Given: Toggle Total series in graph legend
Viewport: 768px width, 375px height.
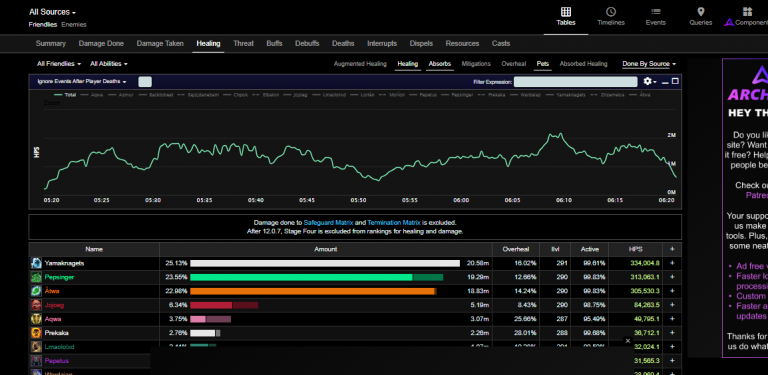Looking at the screenshot, I should pyautogui.click(x=65, y=95).
